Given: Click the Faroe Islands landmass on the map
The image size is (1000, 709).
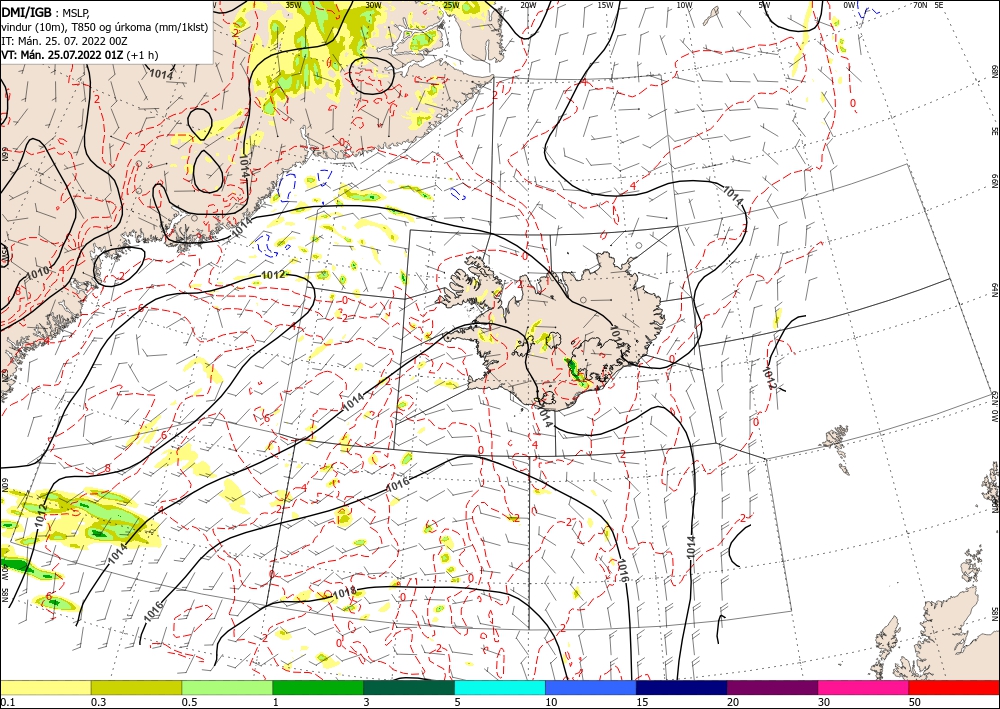Looking at the screenshot, I should click(835, 438).
